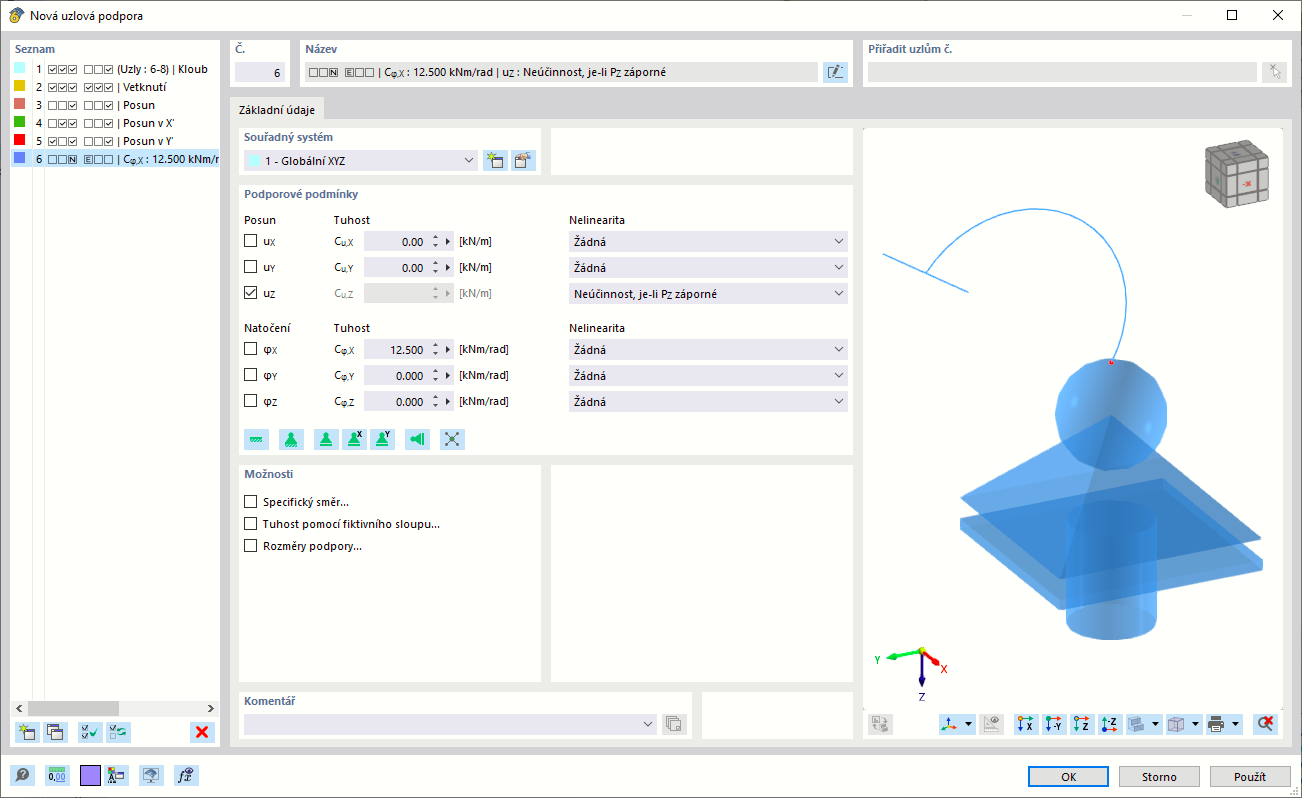Select the Základní údaje tab
The image size is (1302, 800).
275,109
